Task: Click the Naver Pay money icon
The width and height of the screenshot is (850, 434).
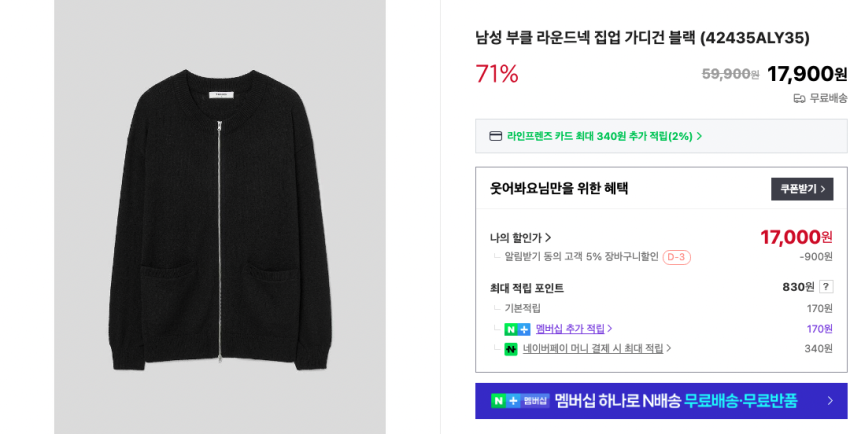Action: click(x=511, y=349)
